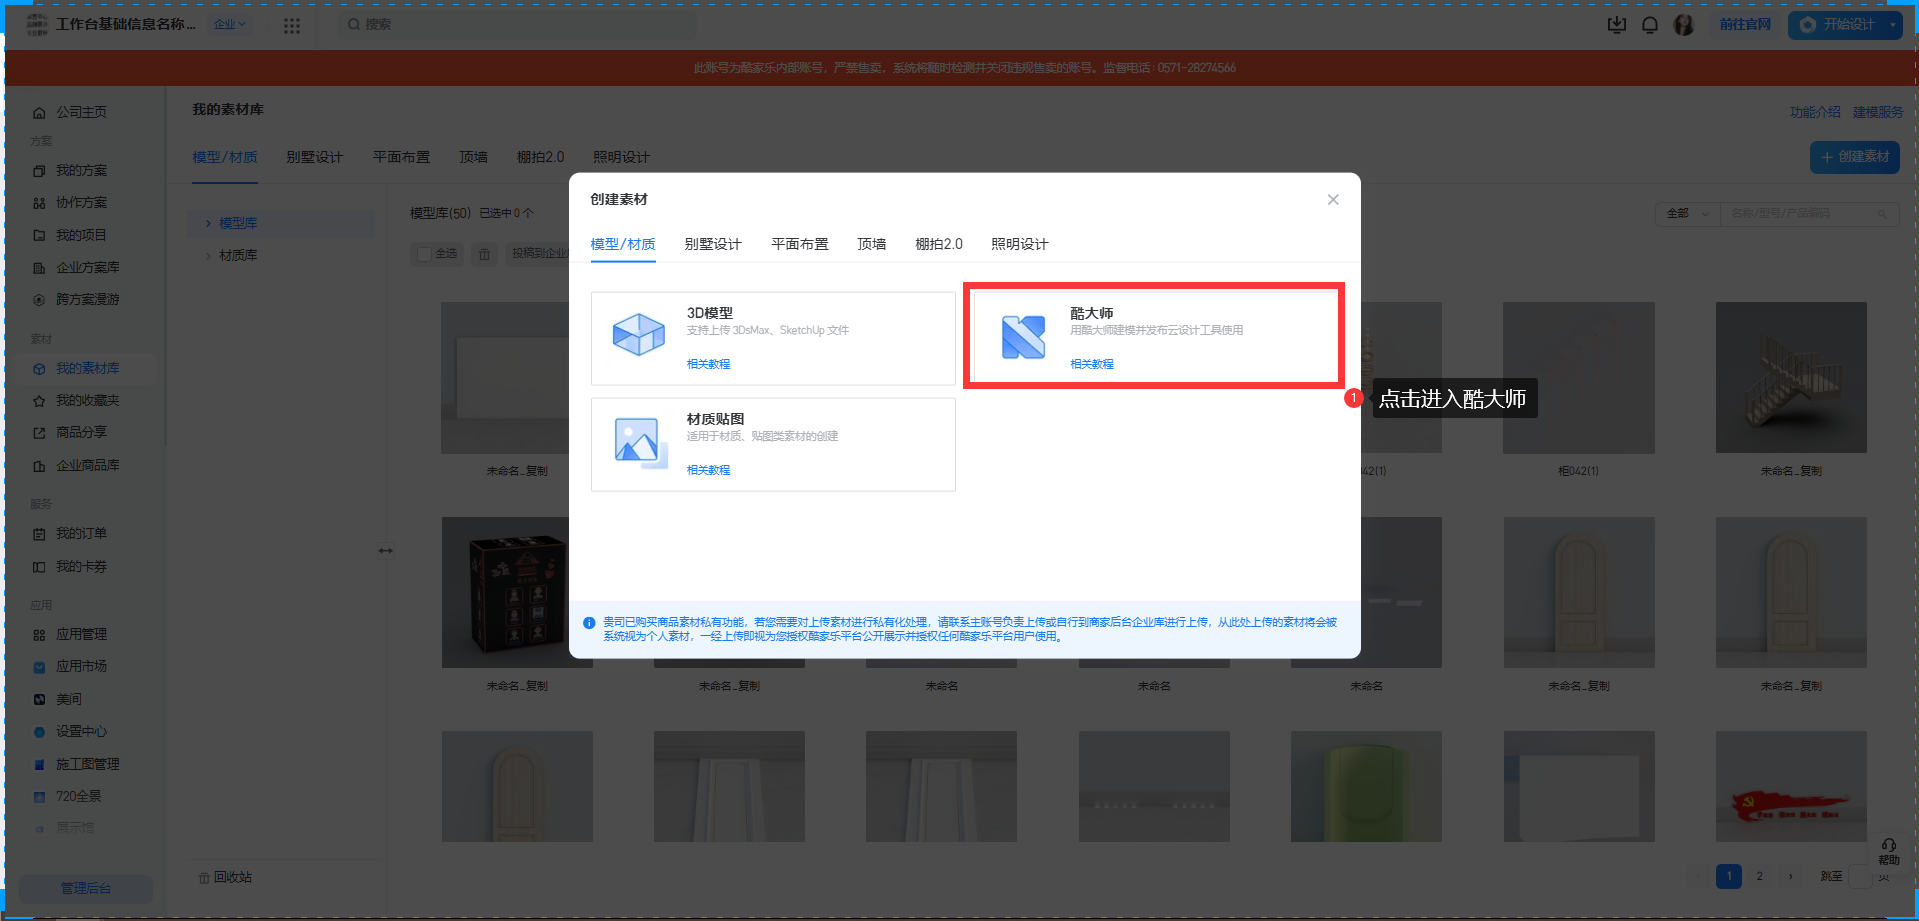Click the 商品分享 share icon
The height and width of the screenshot is (921, 1919).
[x=39, y=433]
